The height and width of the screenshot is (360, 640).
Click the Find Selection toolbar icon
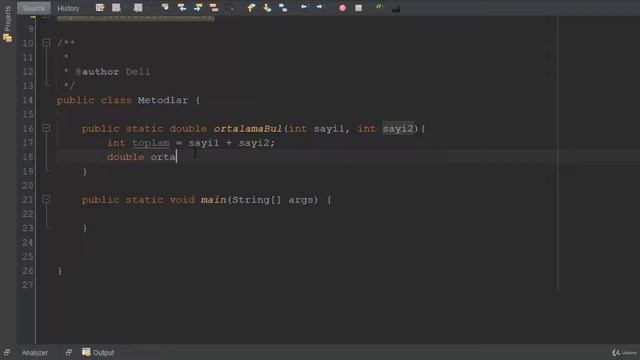165,8
